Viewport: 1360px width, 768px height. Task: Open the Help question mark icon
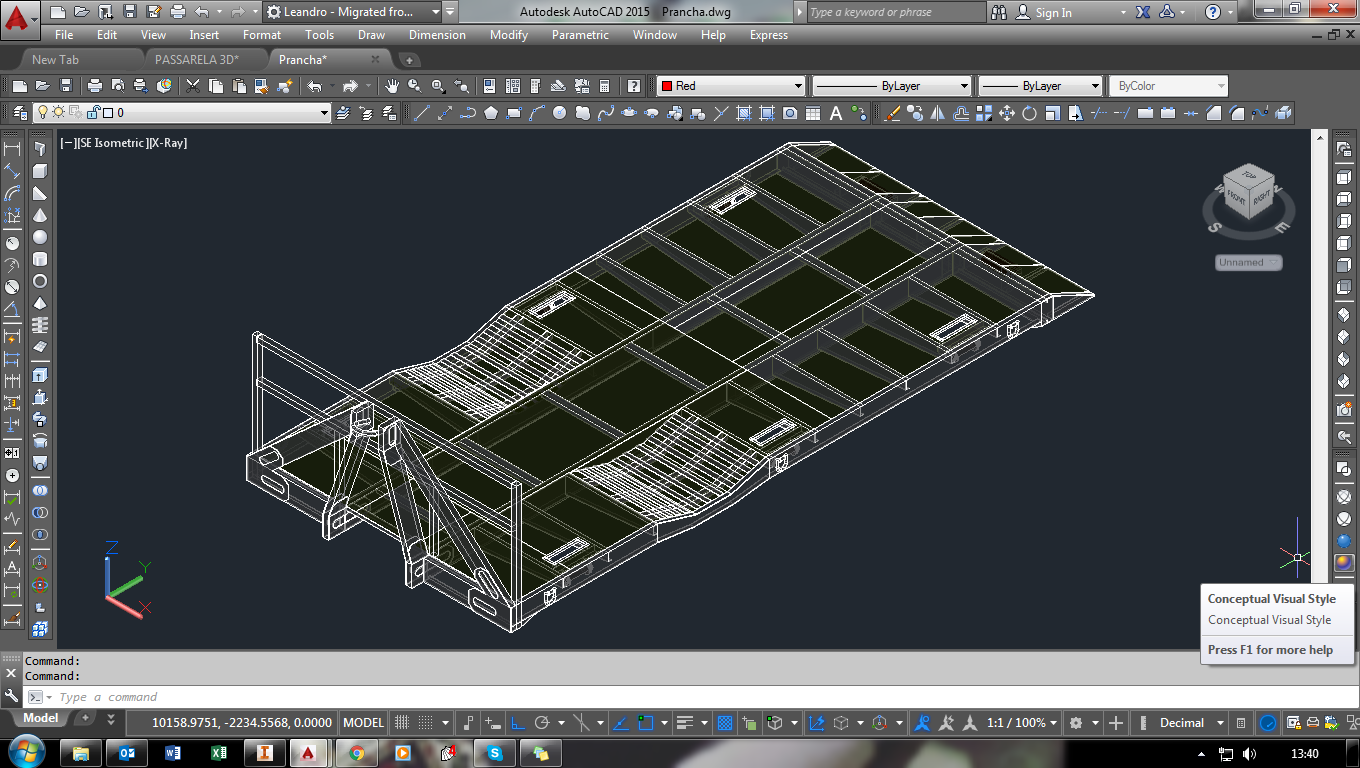coord(633,86)
